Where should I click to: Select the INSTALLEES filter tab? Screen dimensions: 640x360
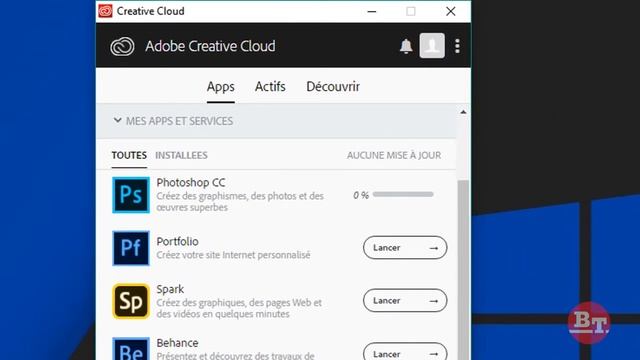181,156
